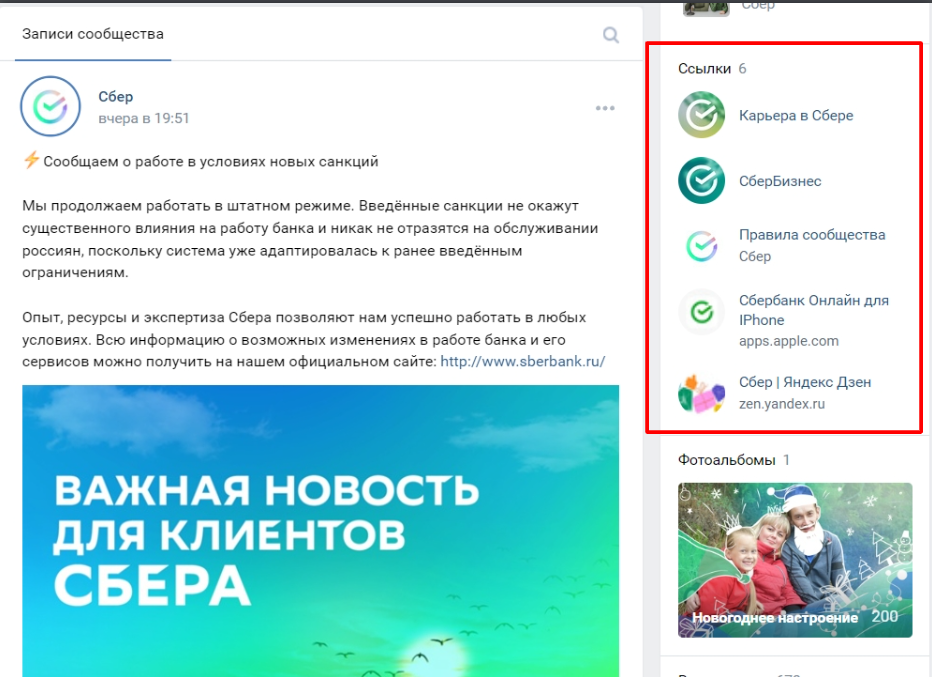
Task: Open the post options via the ellipsis
Action: [x=604, y=106]
